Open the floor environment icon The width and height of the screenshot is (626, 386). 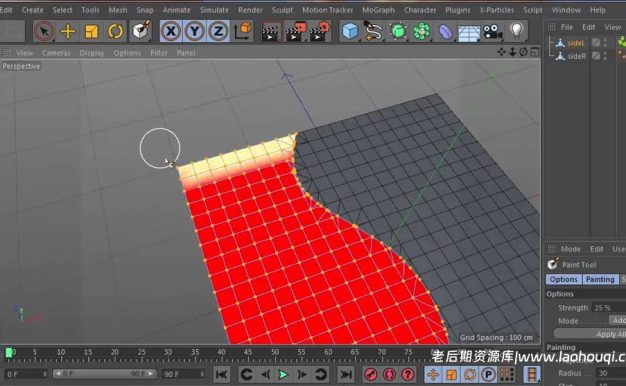pos(469,33)
